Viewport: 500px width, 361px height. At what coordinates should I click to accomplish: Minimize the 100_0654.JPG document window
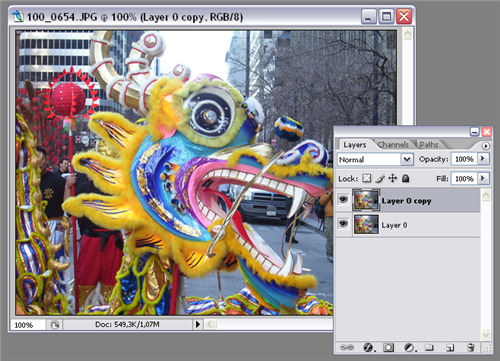point(369,16)
